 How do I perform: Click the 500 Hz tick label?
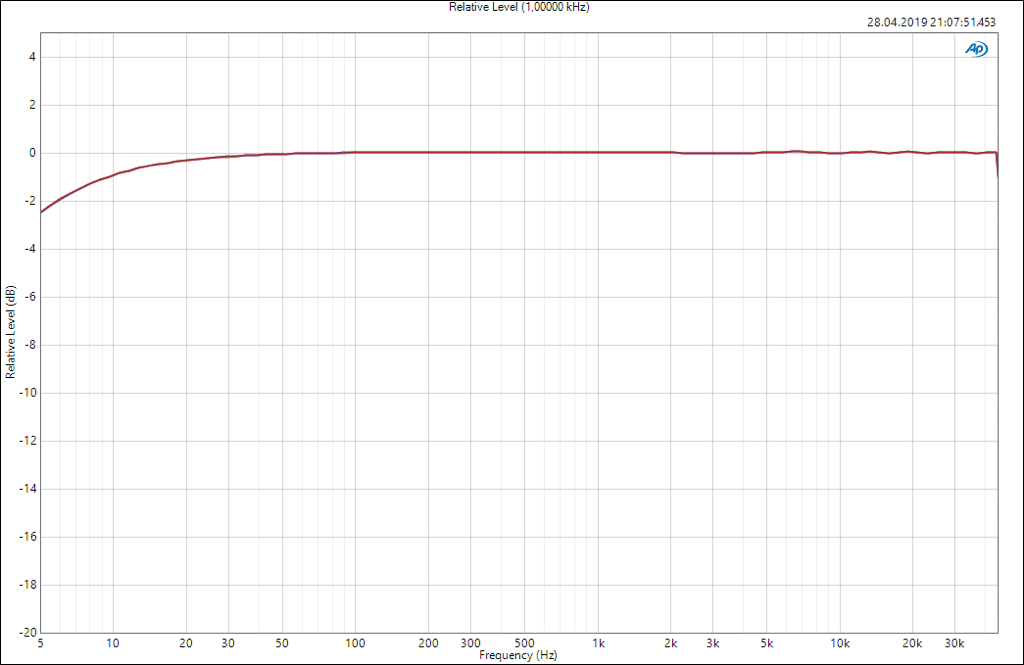point(525,643)
